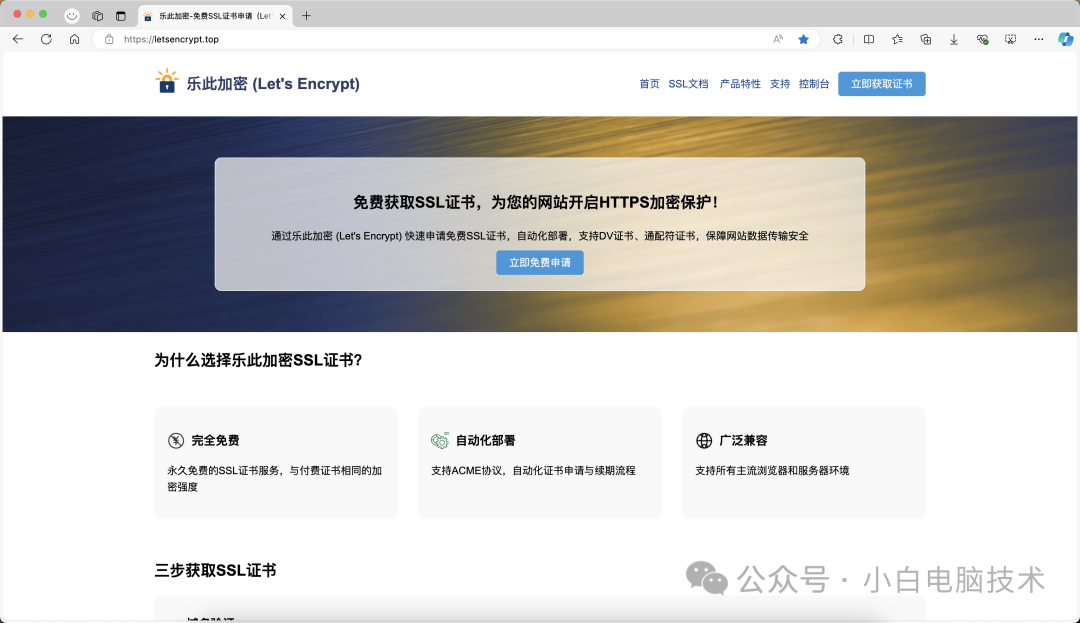
Task: Open the Copilot sidebar icon
Action: pyautogui.click(x=1066, y=39)
